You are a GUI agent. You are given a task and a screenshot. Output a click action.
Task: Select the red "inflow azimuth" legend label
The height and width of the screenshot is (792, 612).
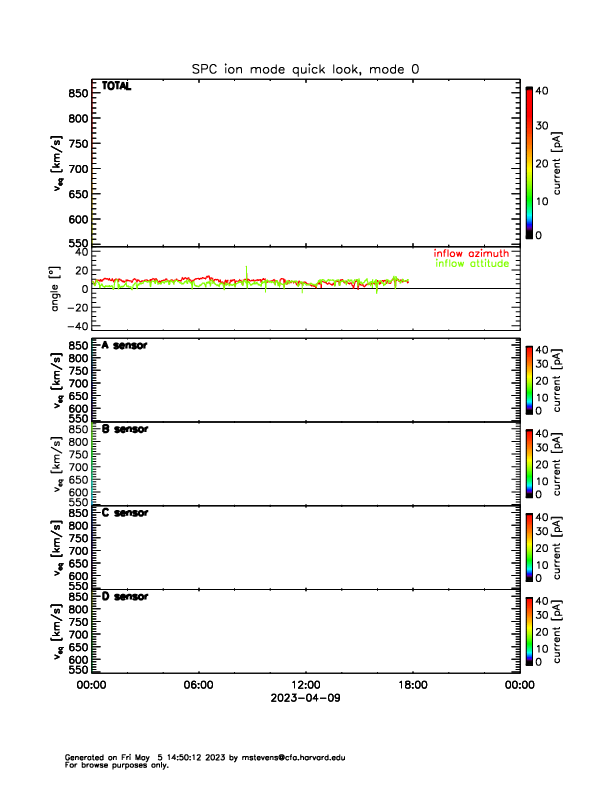(x=471, y=253)
